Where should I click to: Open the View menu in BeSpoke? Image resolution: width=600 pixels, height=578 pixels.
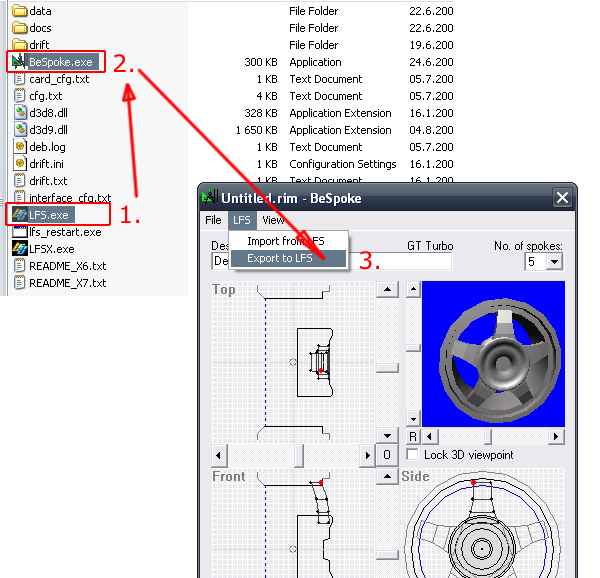pos(273,220)
